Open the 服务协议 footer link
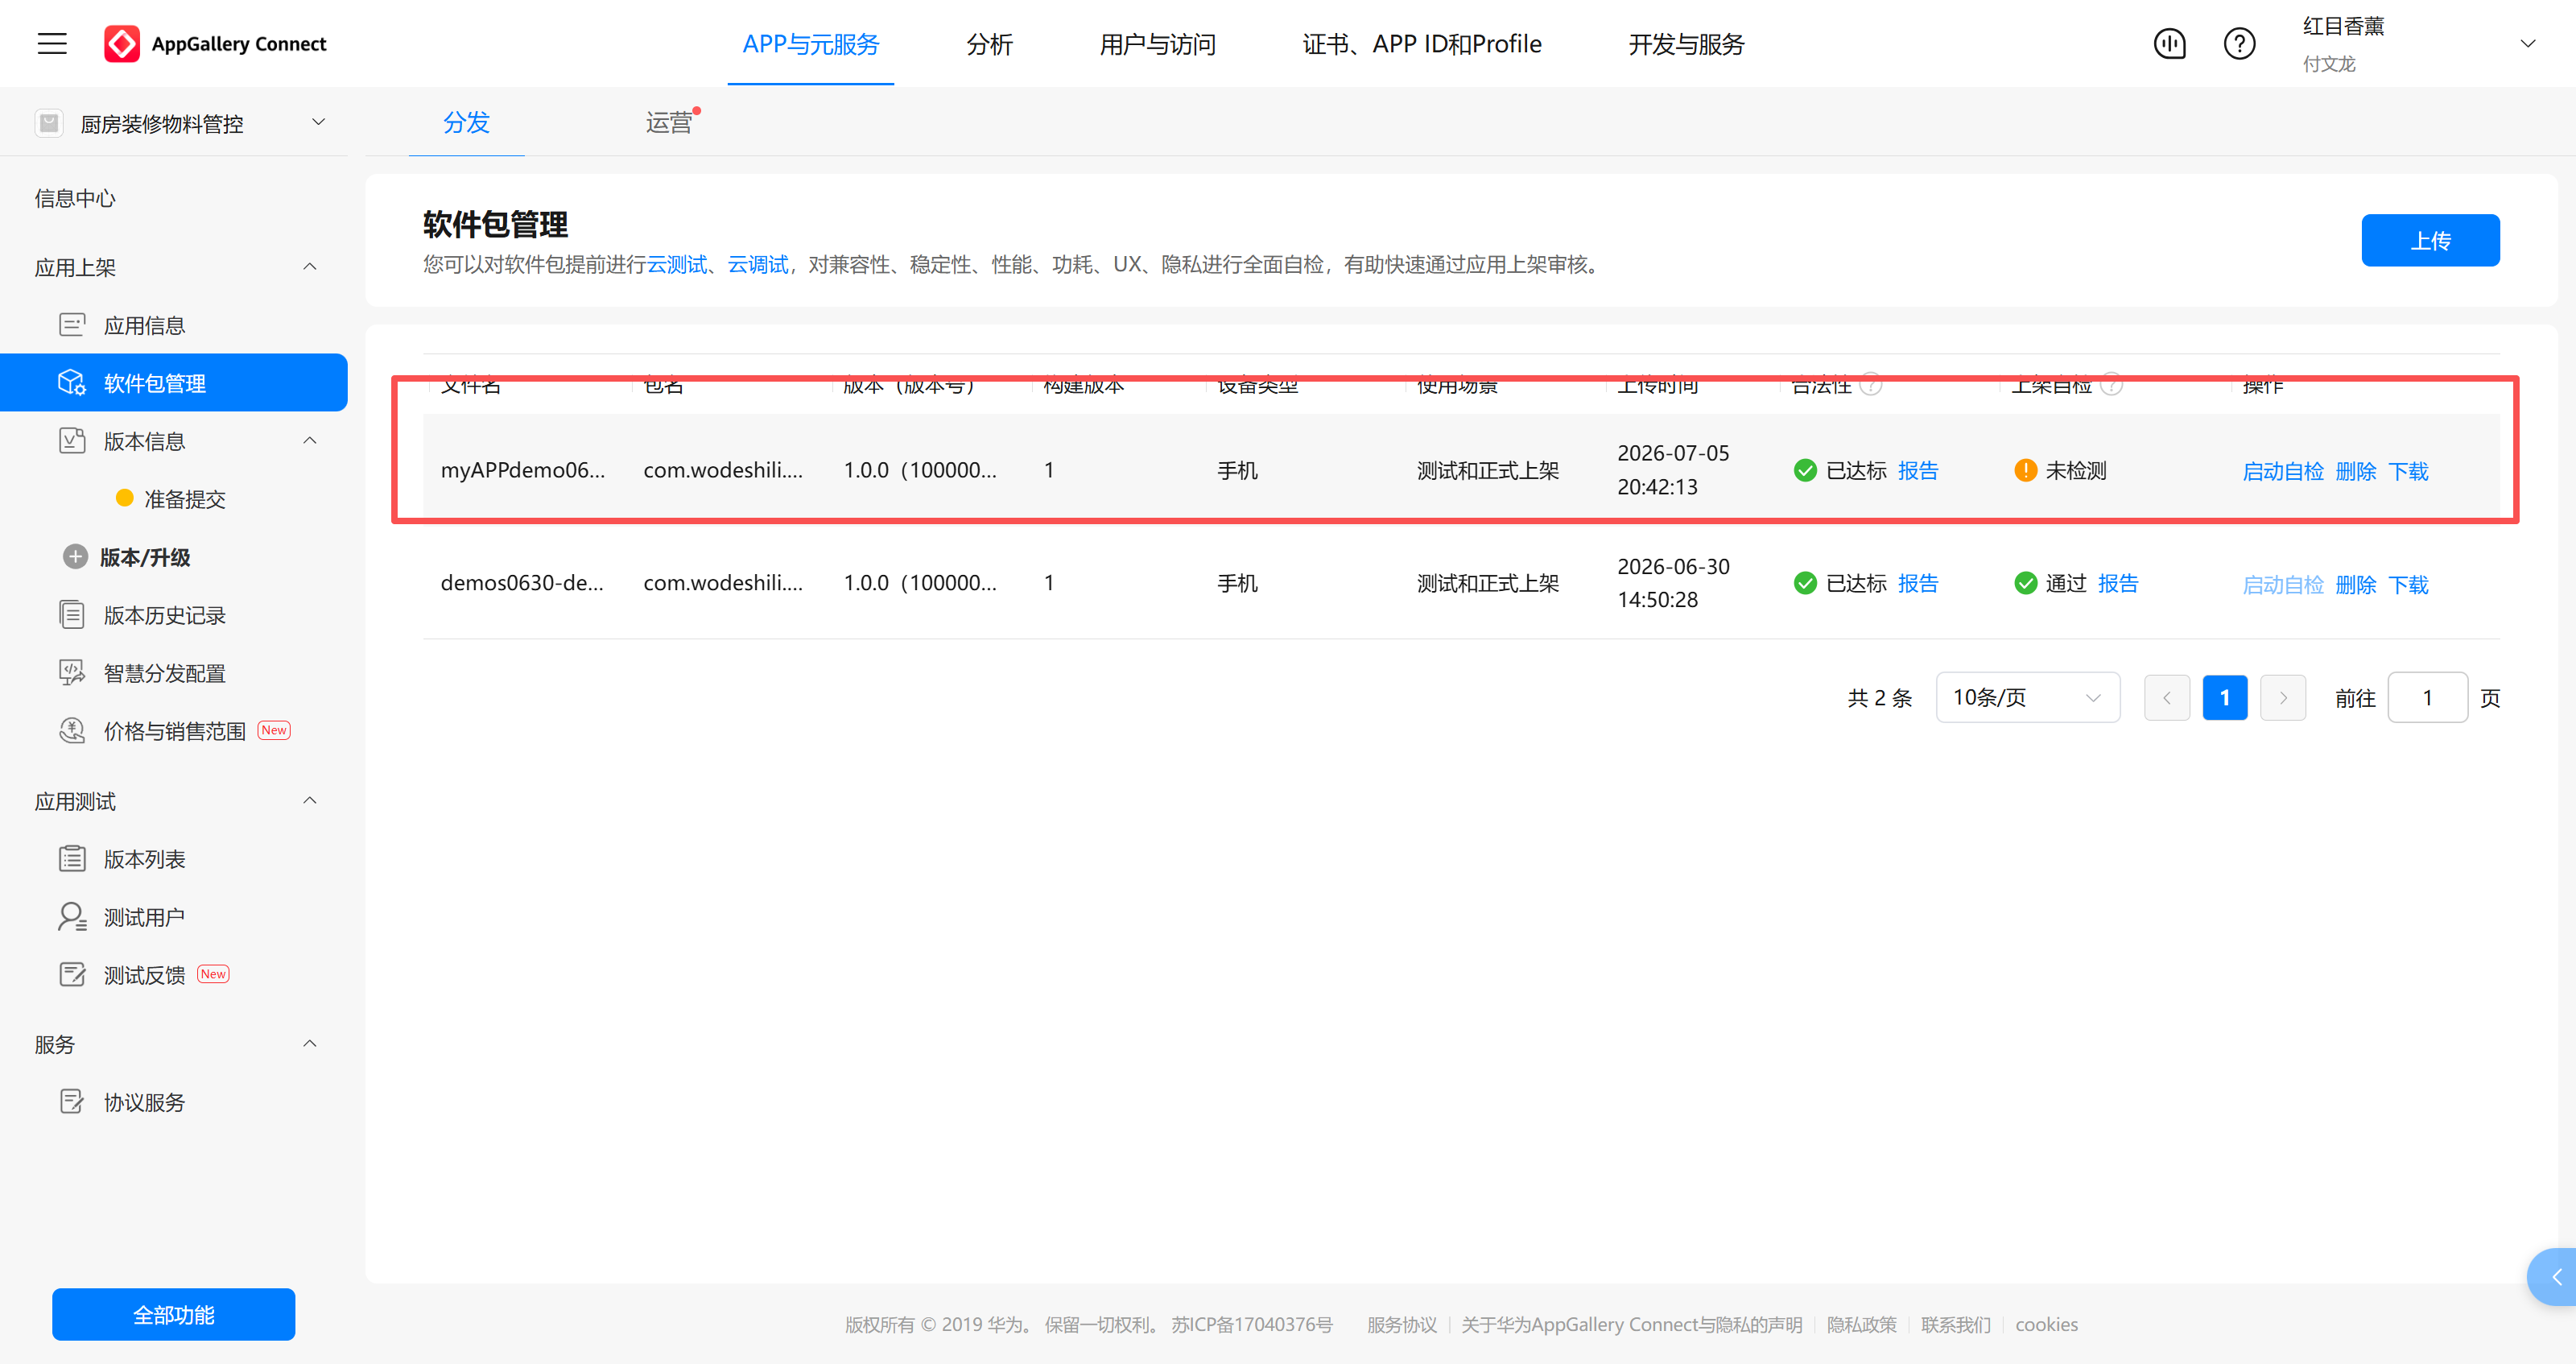The width and height of the screenshot is (2576, 1364). tap(1401, 1324)
